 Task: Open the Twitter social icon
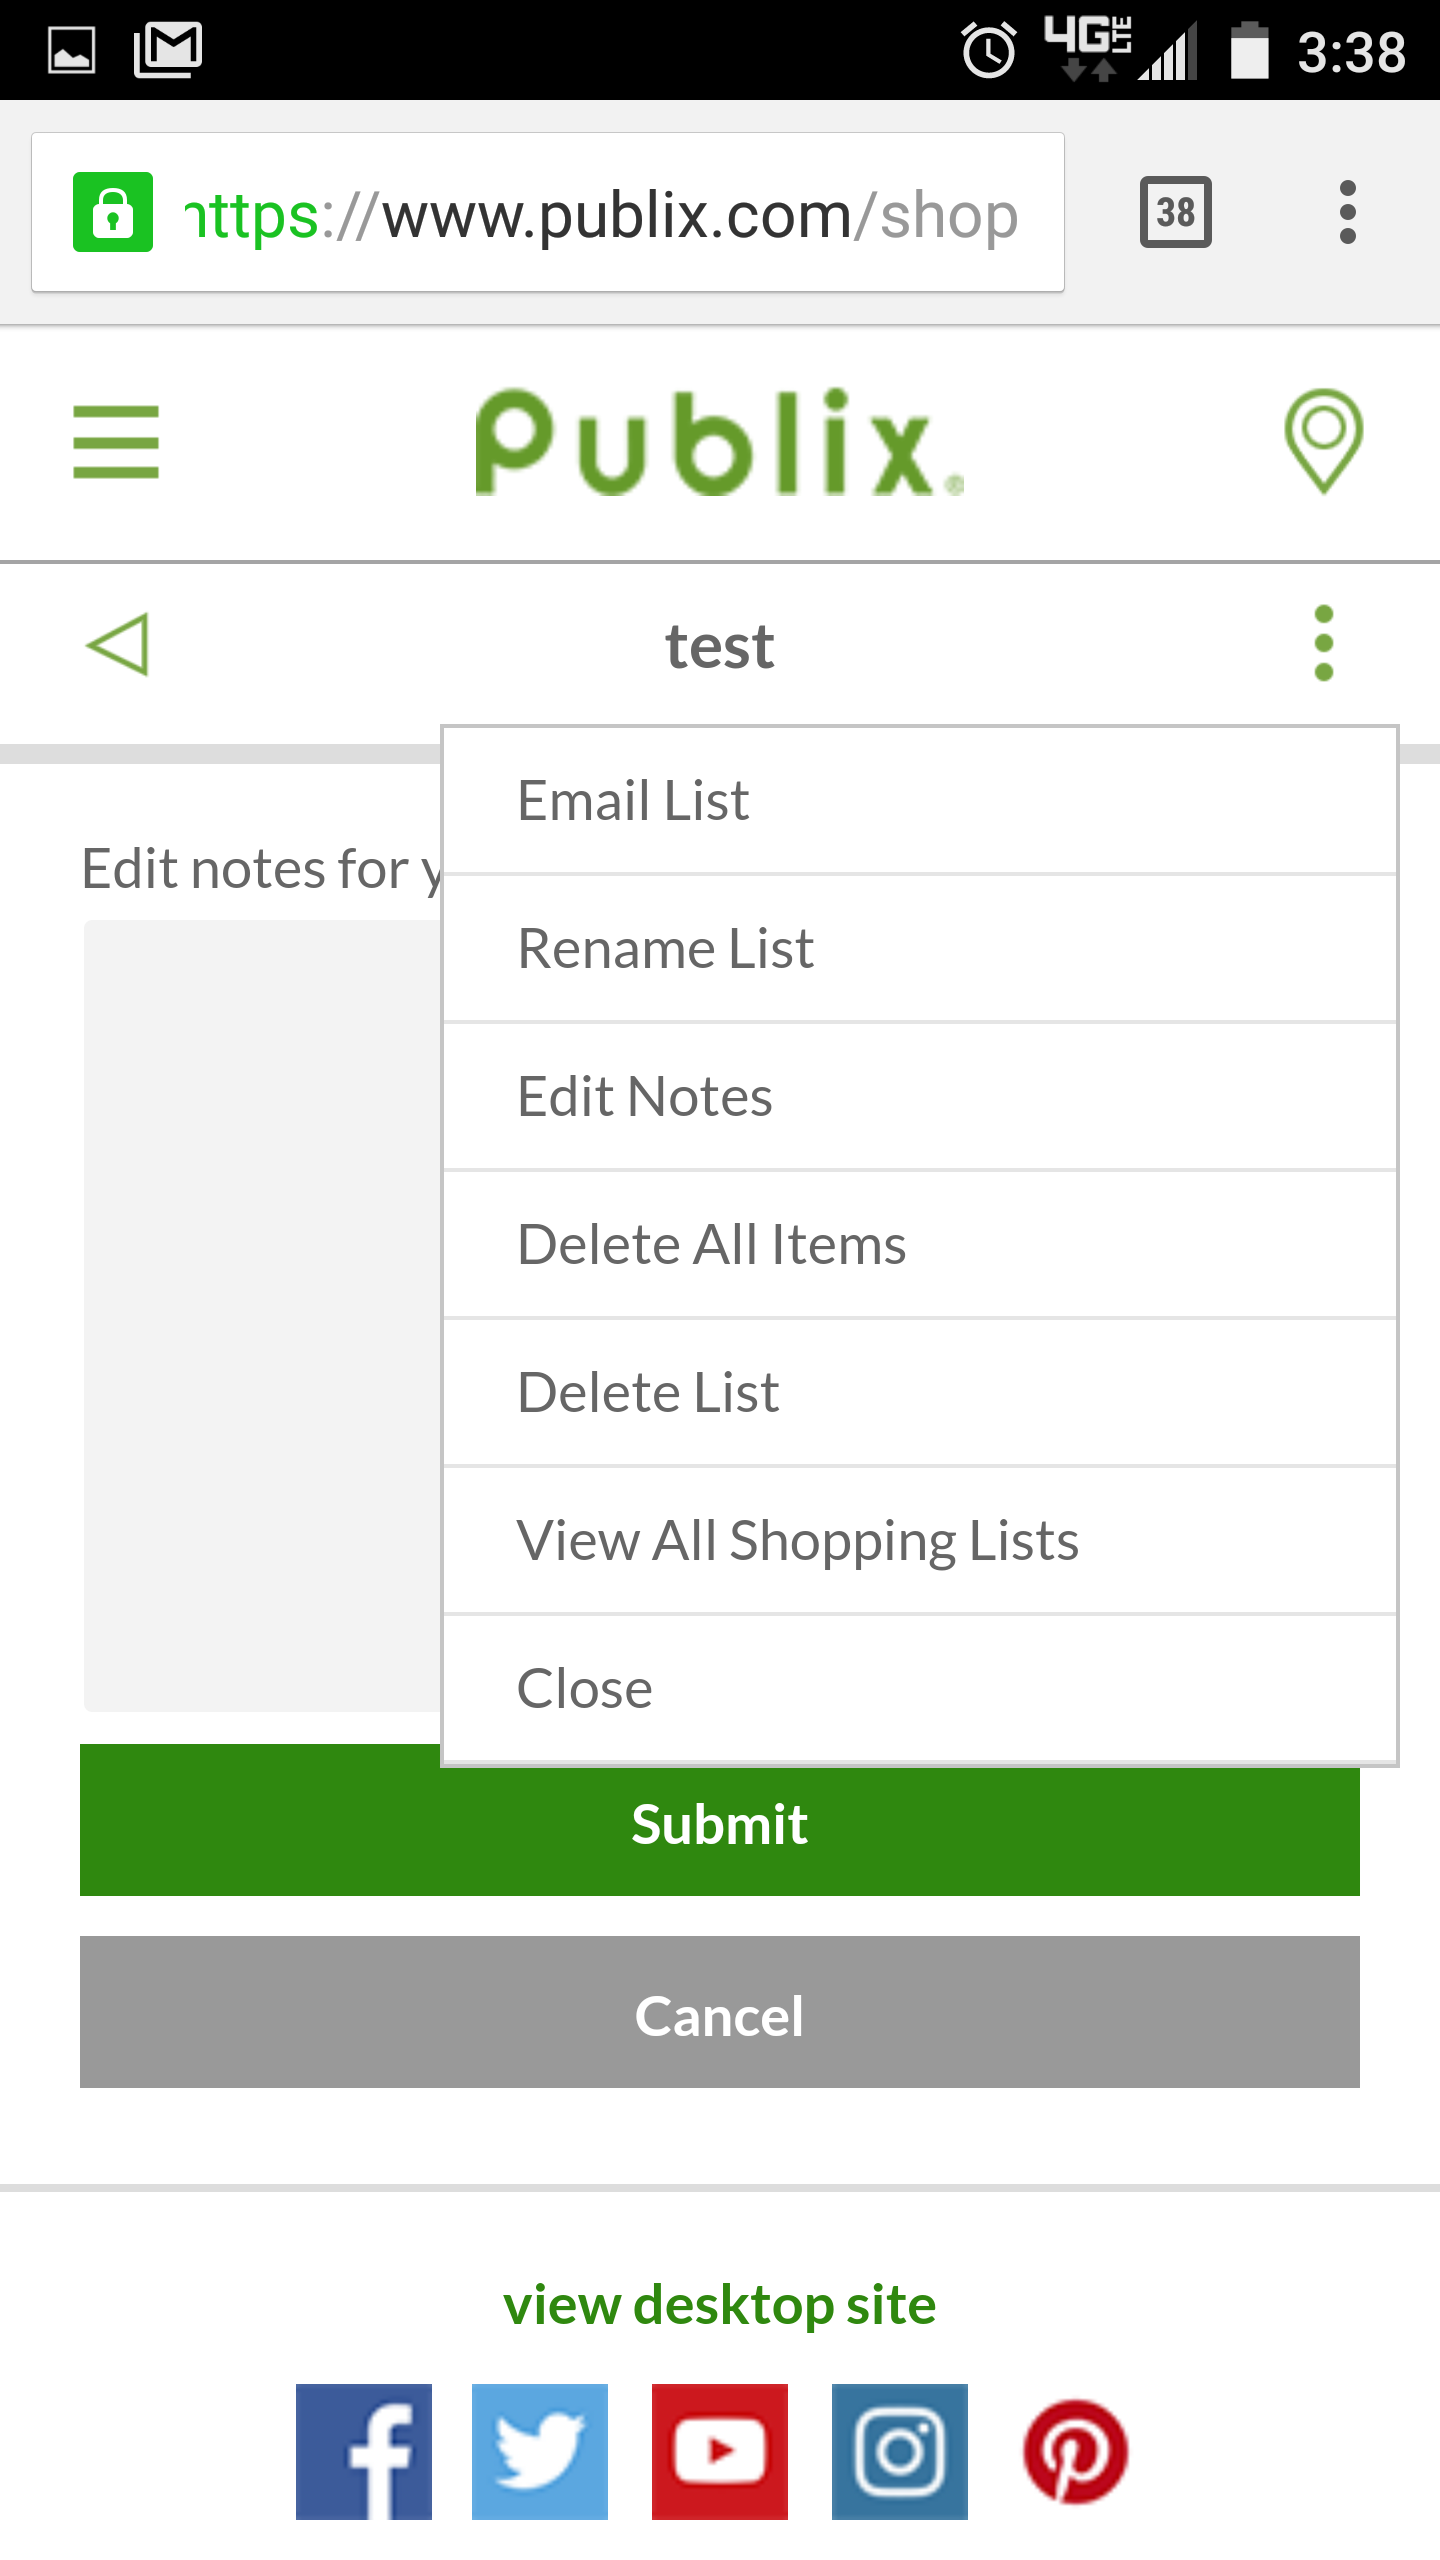(540, 2451)
